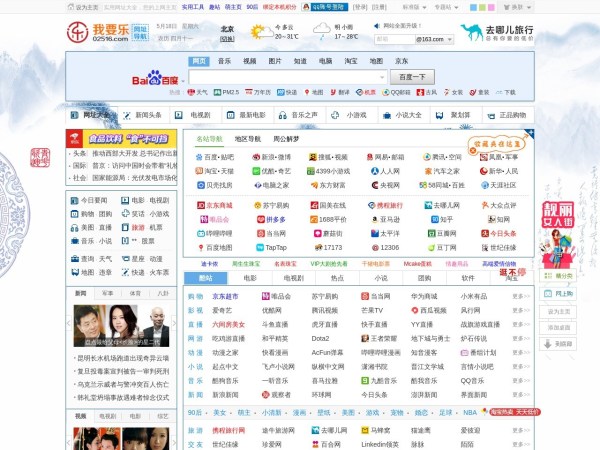This screenshot has width=600, height=450.
Task: Open the 12306 railway site link
Action: pyautogui.click(x=385, y=248)
